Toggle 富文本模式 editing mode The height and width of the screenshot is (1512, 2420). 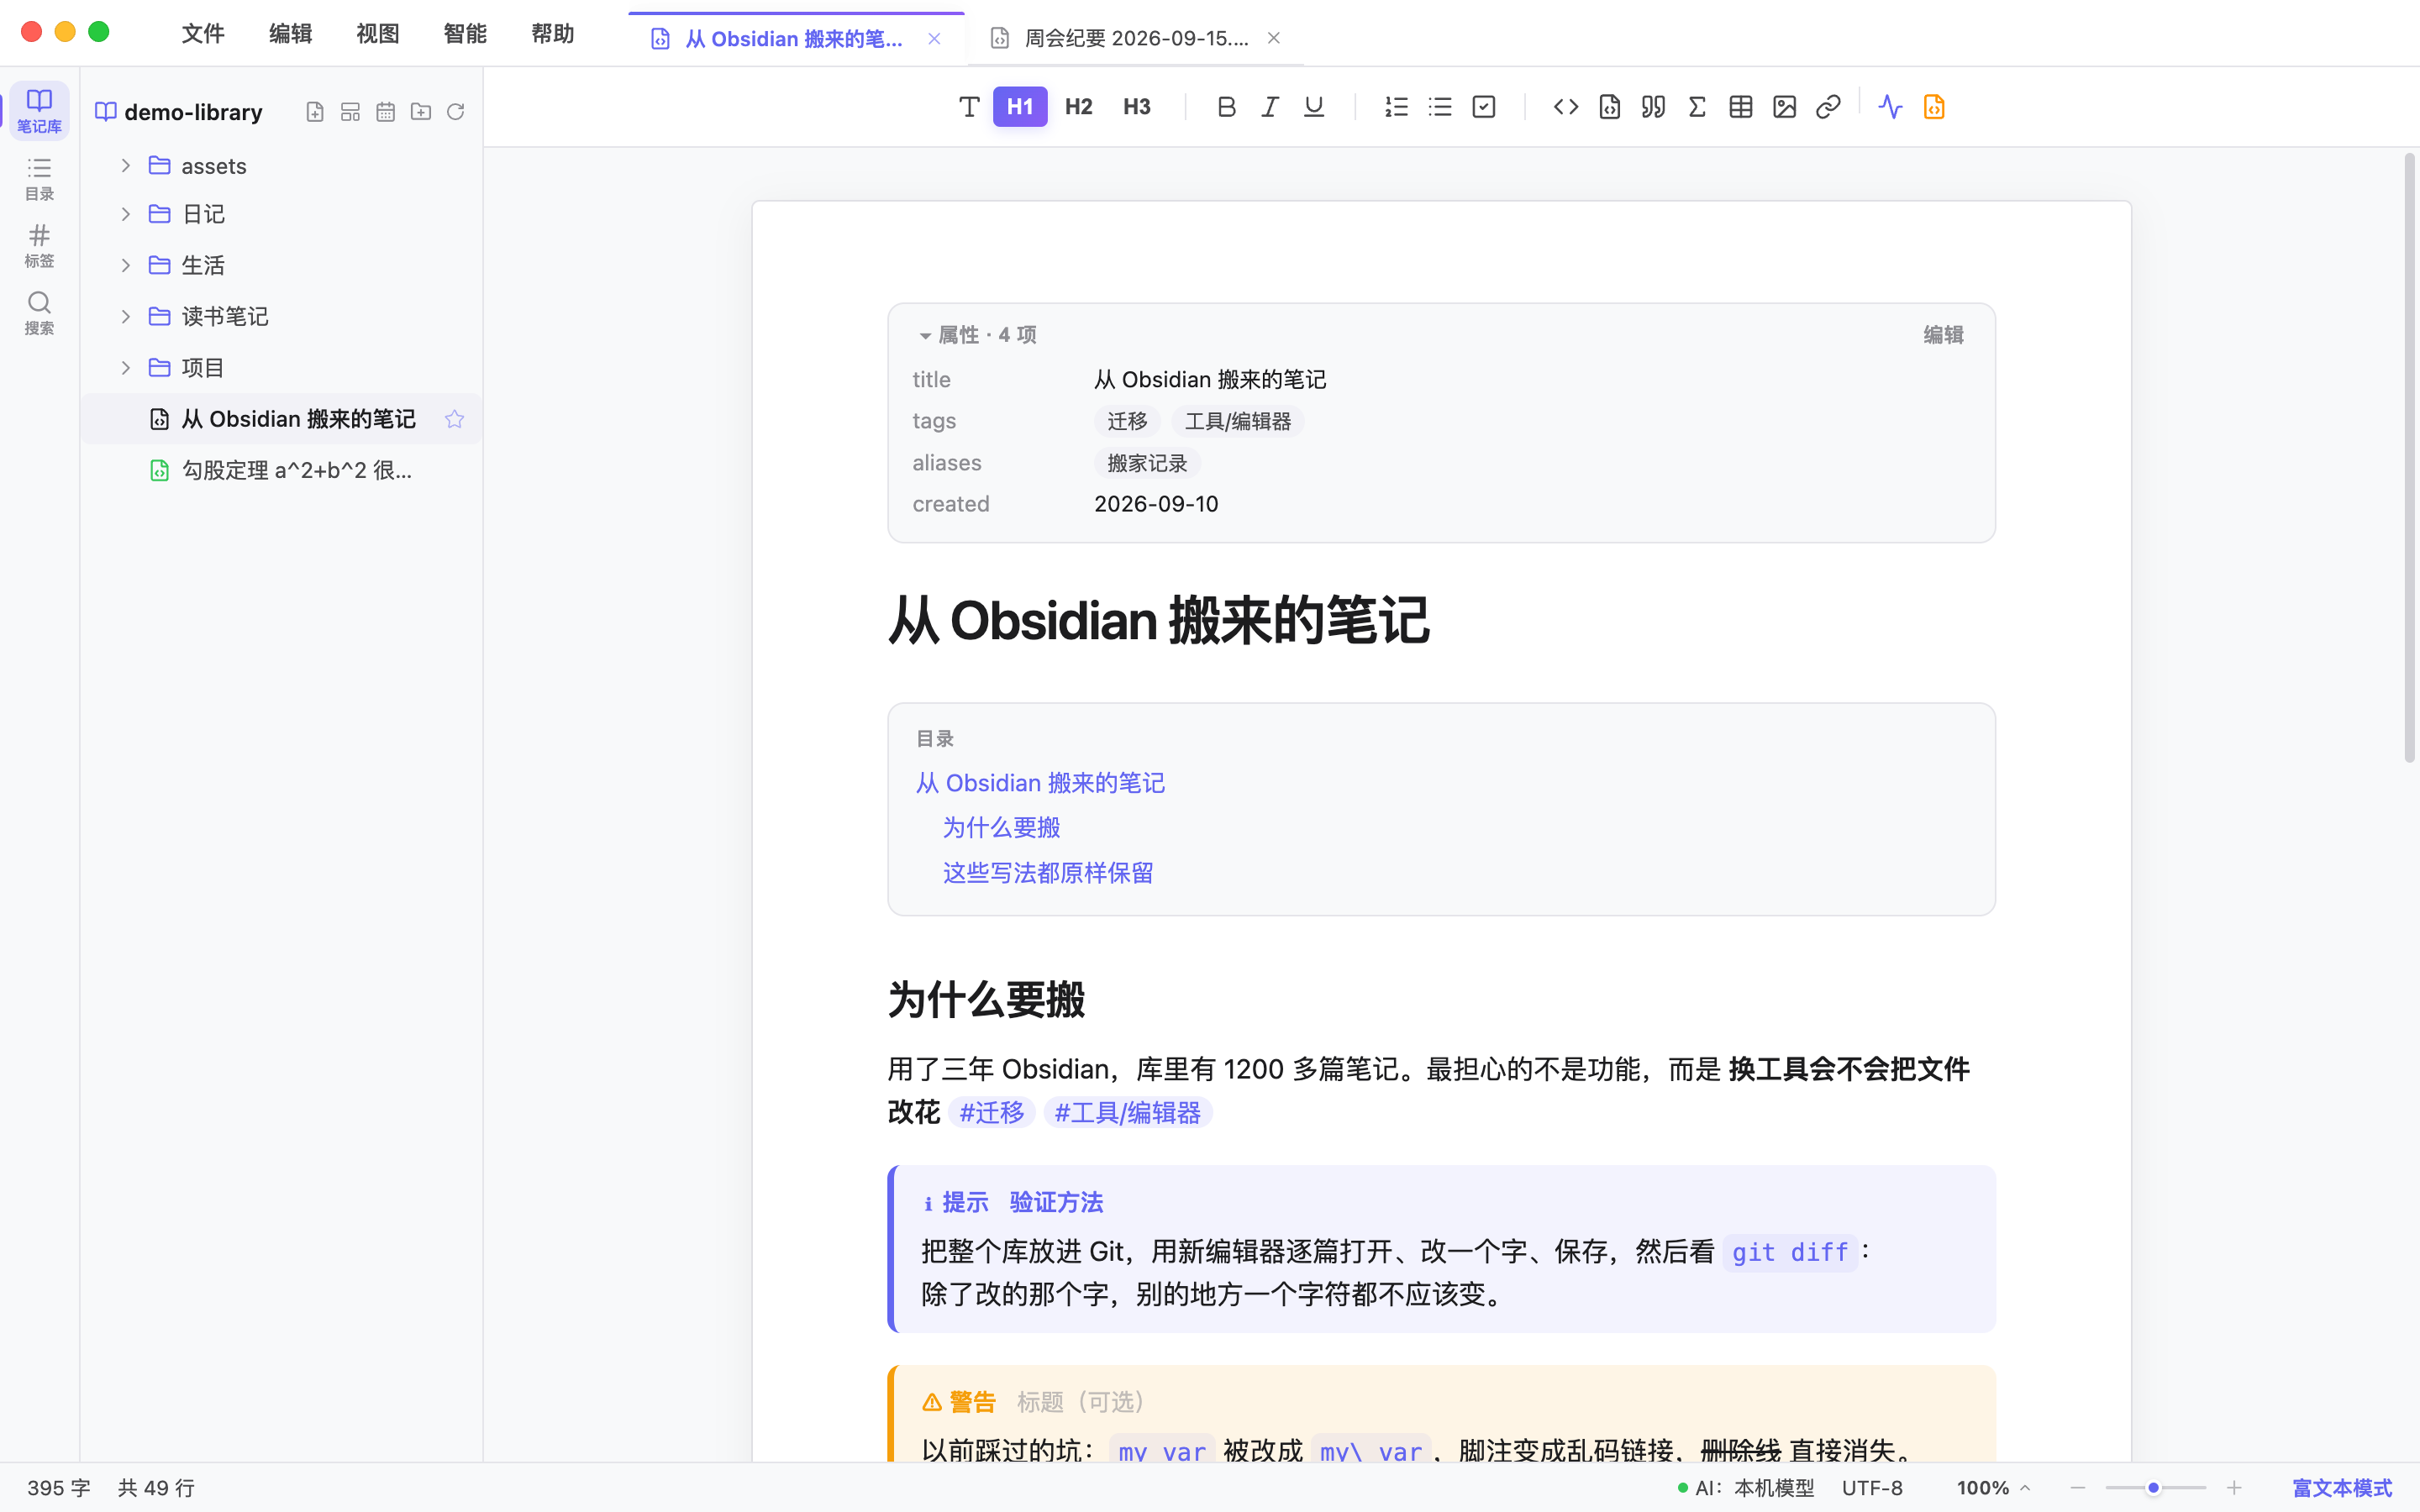(2342, 1488)
